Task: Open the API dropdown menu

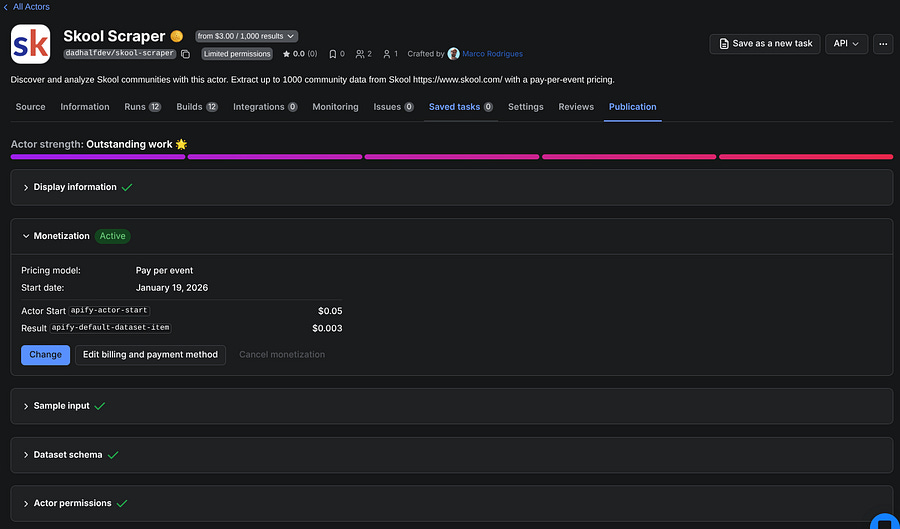Action: point(846,44)
